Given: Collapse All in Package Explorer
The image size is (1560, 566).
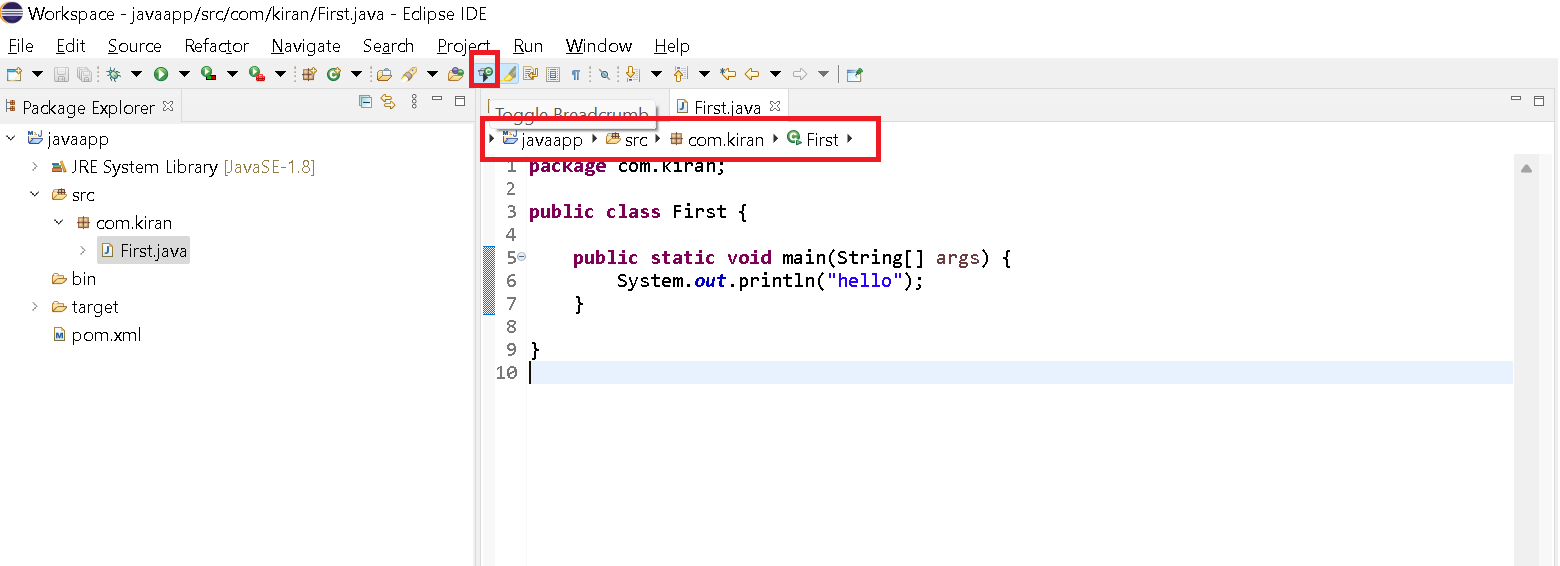Looking at the screenshot, I should (365, 102).
